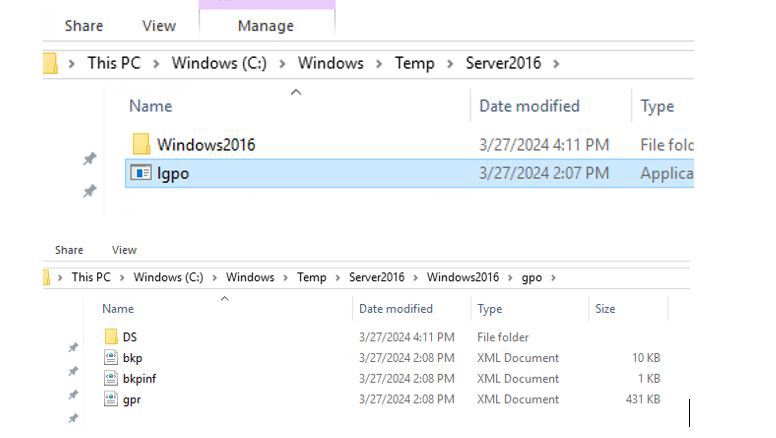Viewport: 776px width, 438px height.
Task: Click the lgpo application icon
Action: click(141, 173)
